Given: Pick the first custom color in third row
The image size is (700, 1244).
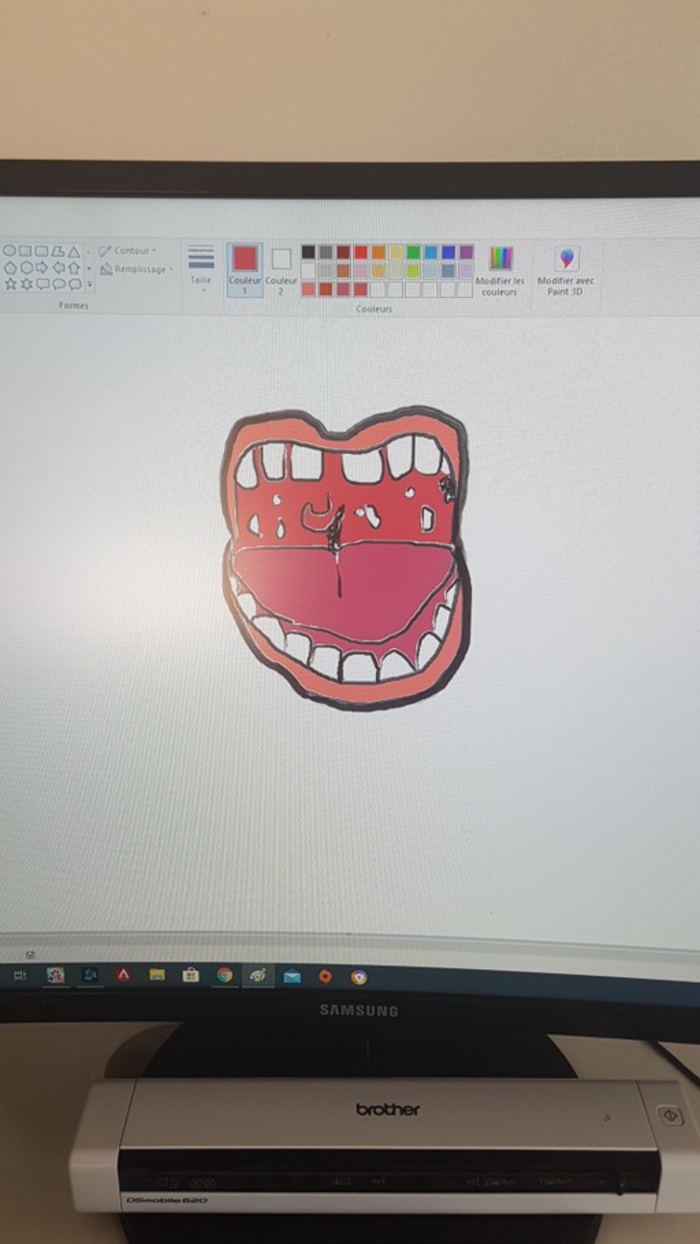Looking at the screenshot, I should click(x=308, y=290).
